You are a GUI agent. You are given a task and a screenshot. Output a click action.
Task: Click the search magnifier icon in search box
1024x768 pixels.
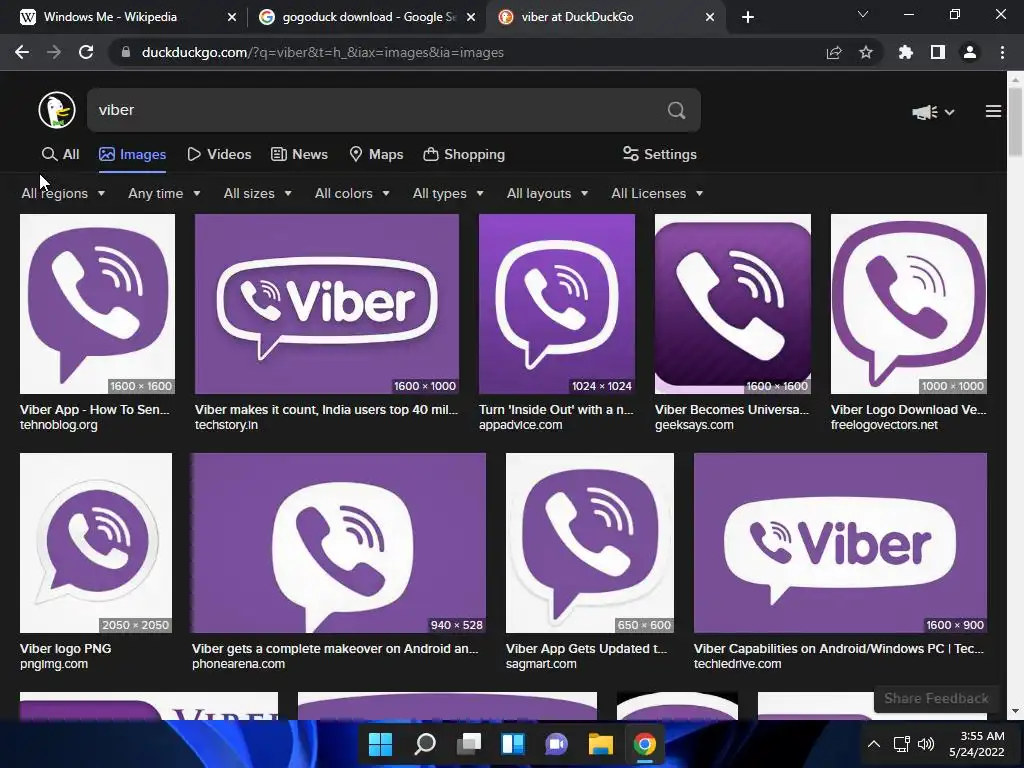[x=677, y=110]
